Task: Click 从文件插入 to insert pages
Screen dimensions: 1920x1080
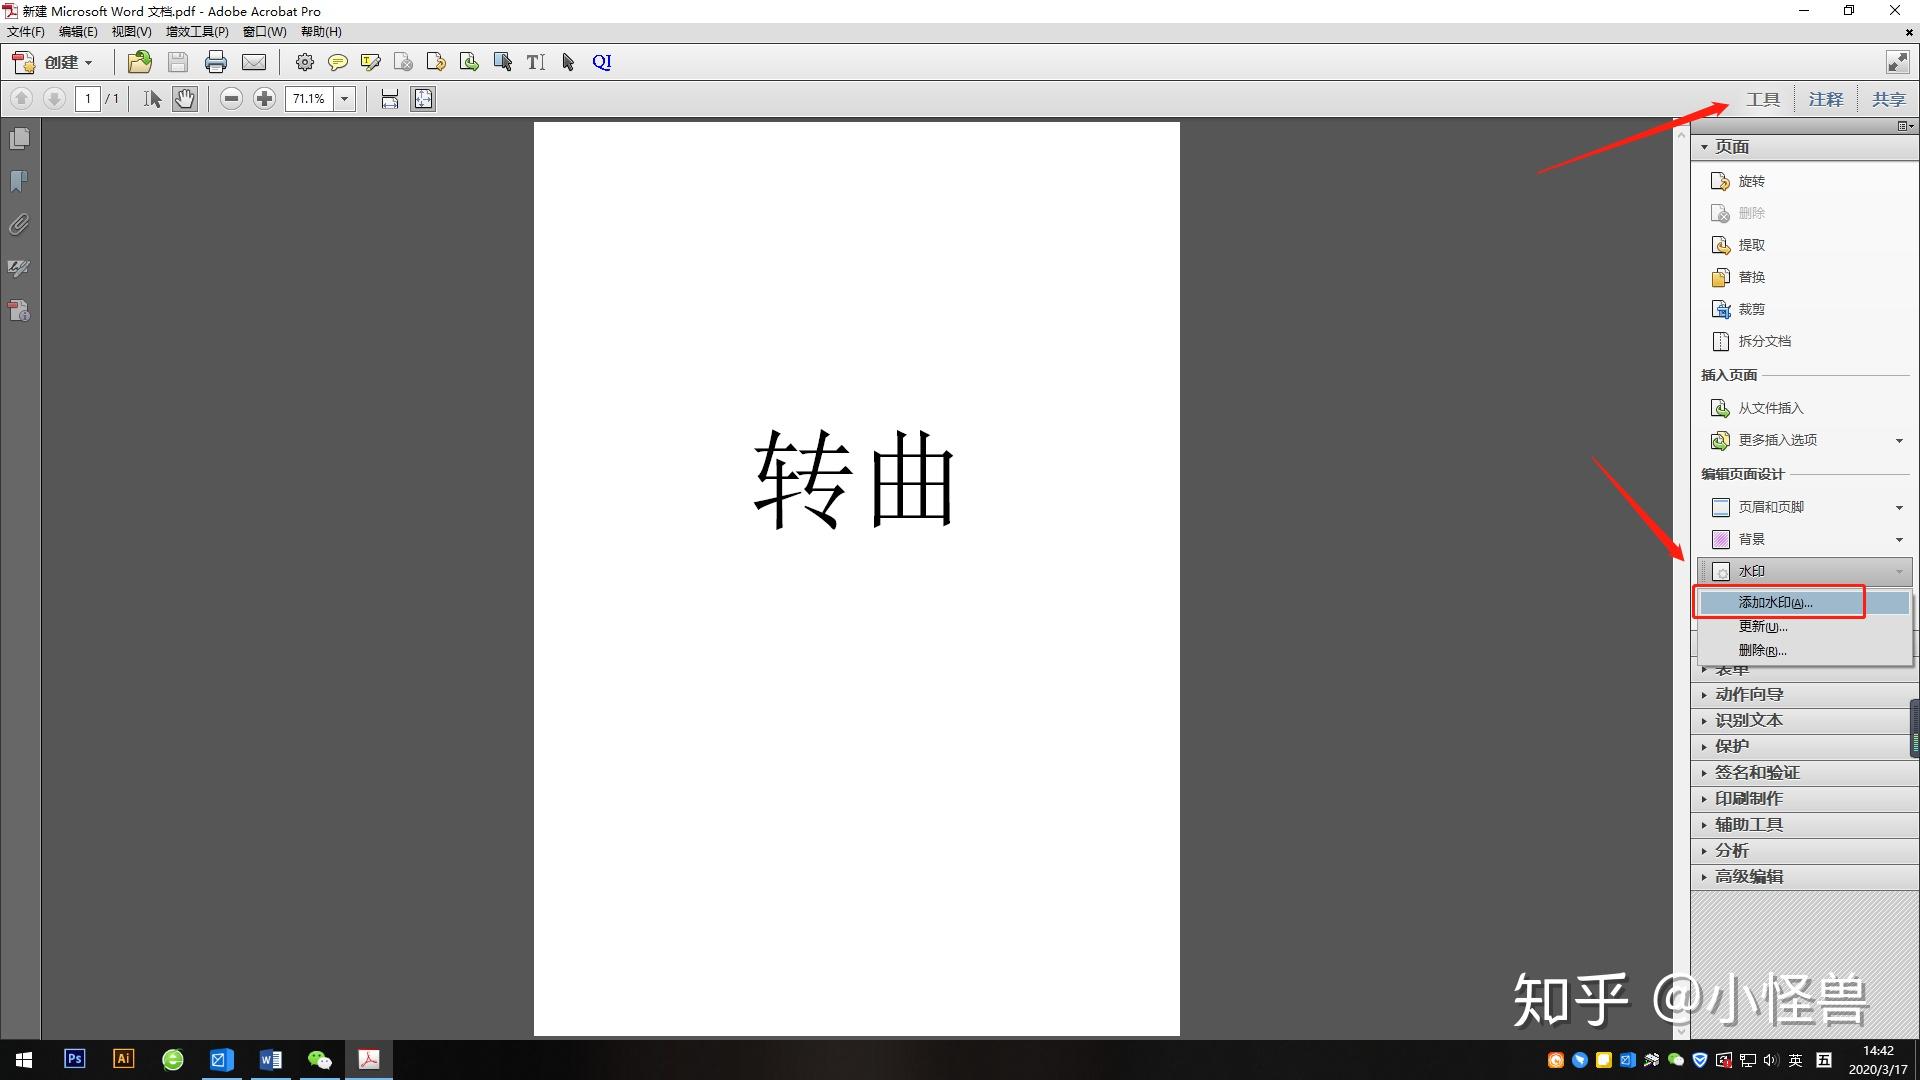Action: 1769,408
